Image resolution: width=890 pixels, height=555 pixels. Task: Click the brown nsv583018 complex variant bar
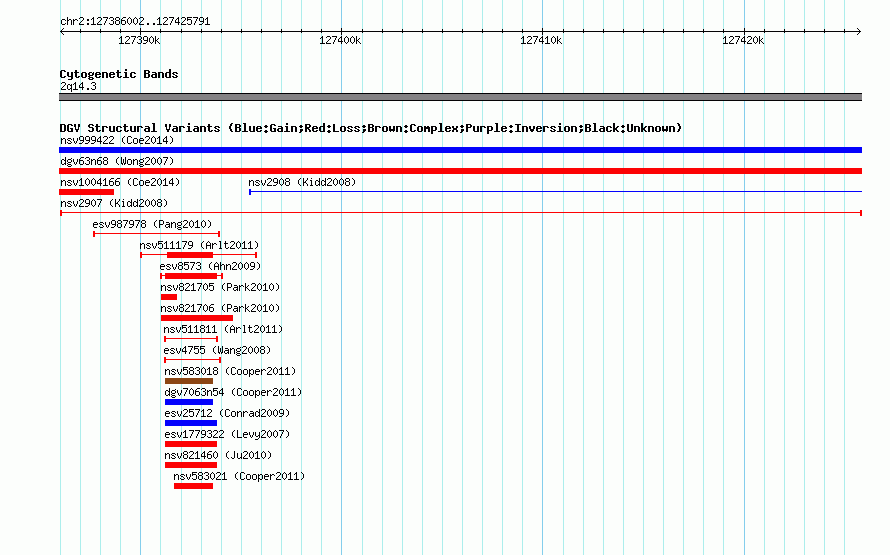pos(189,381)
